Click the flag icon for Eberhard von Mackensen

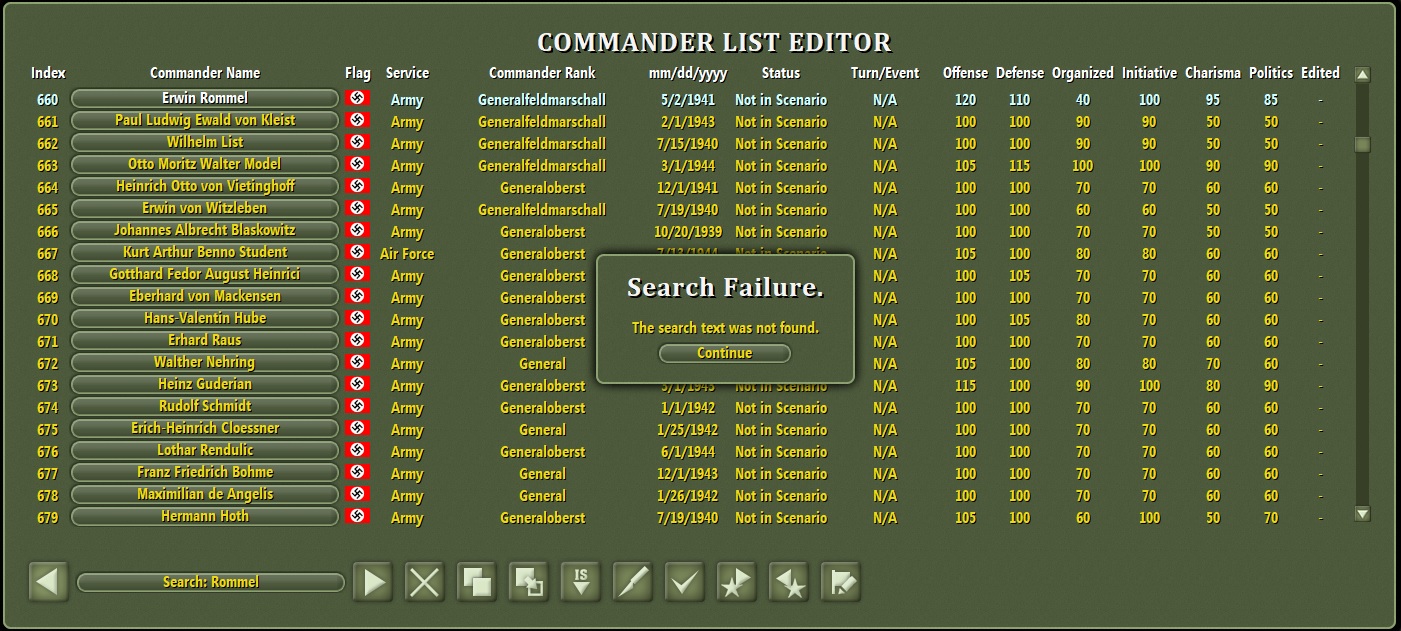click(358, 296)
